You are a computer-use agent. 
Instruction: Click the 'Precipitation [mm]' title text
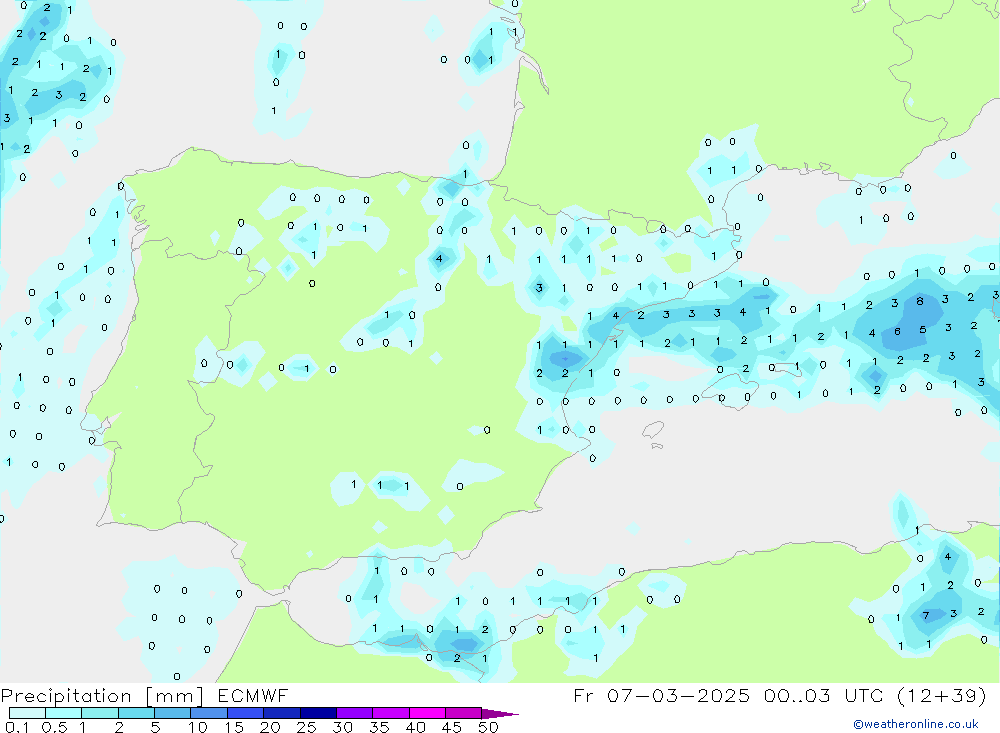point(102,696)
